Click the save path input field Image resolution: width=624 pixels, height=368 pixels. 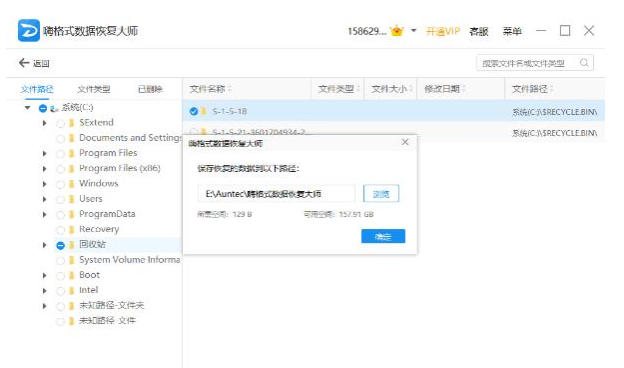coord(276,194)
